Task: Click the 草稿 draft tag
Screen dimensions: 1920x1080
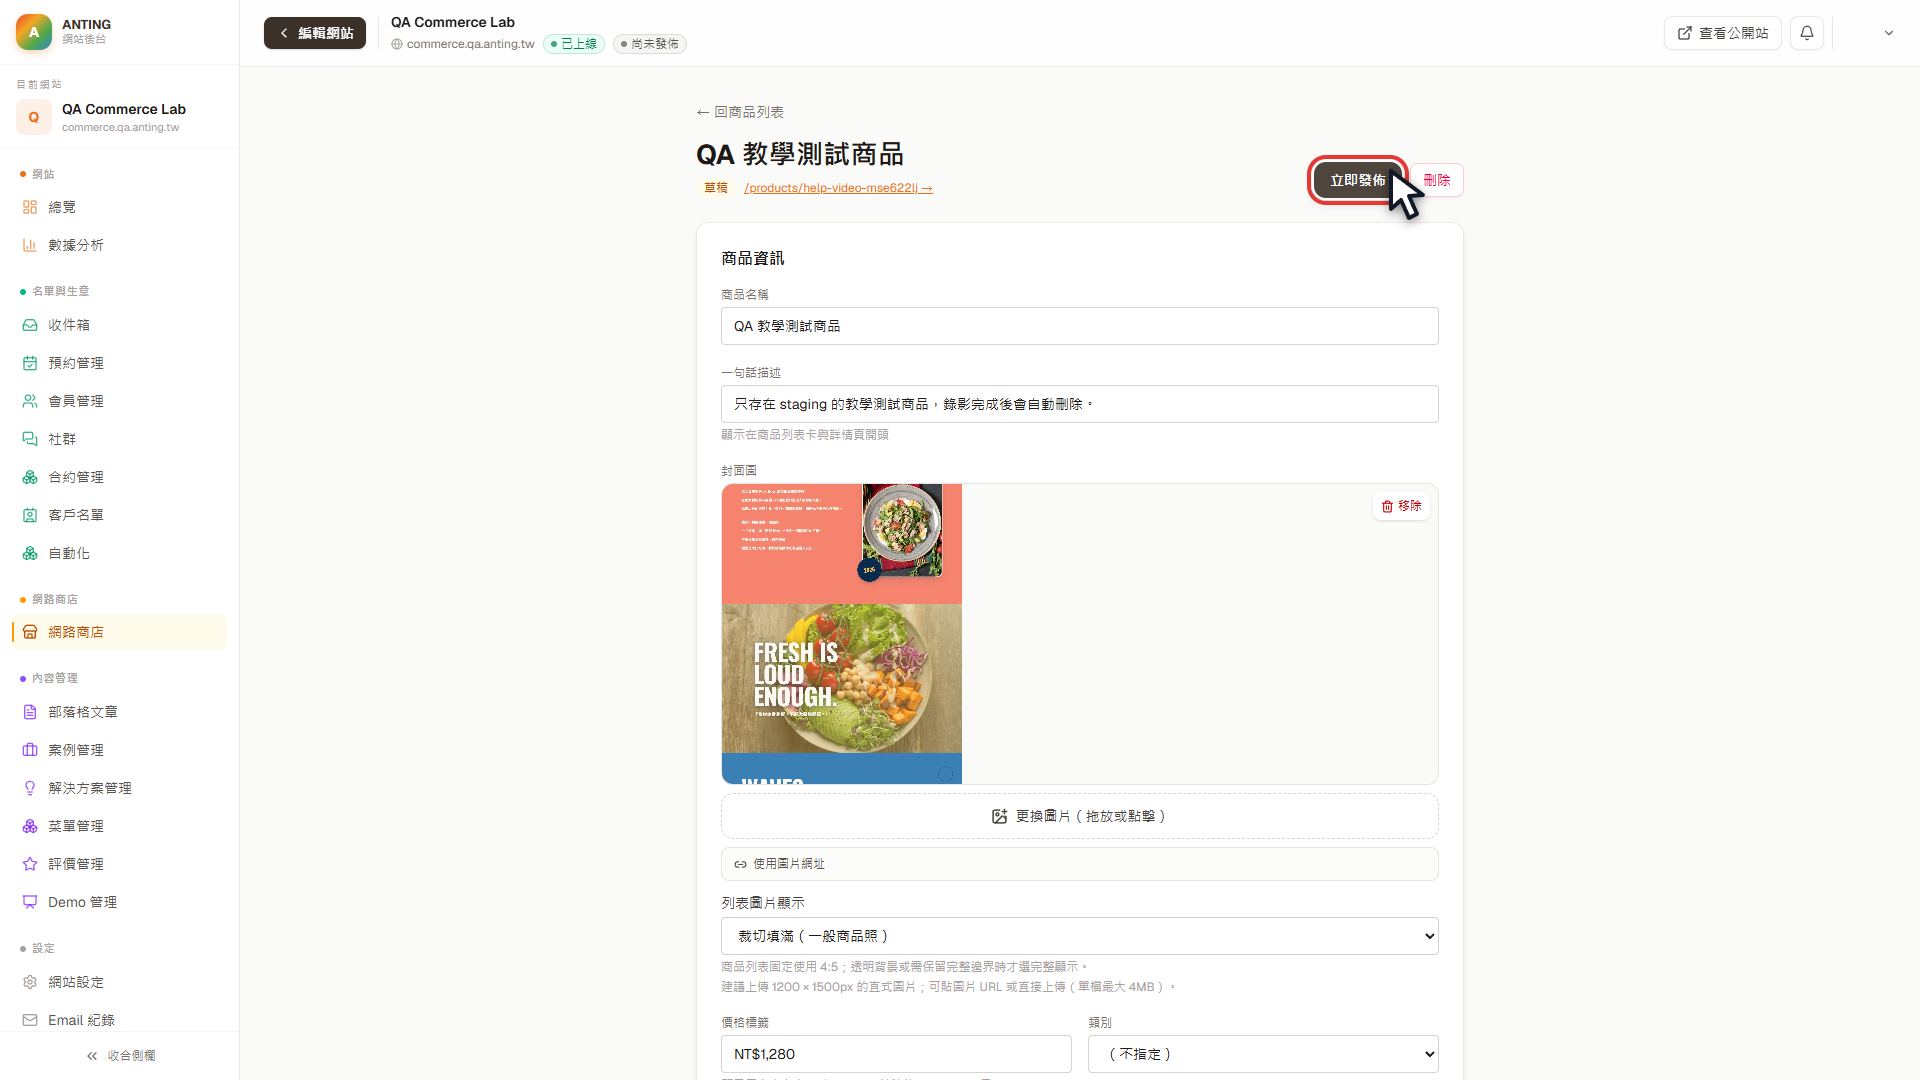Action: [716, 188]
